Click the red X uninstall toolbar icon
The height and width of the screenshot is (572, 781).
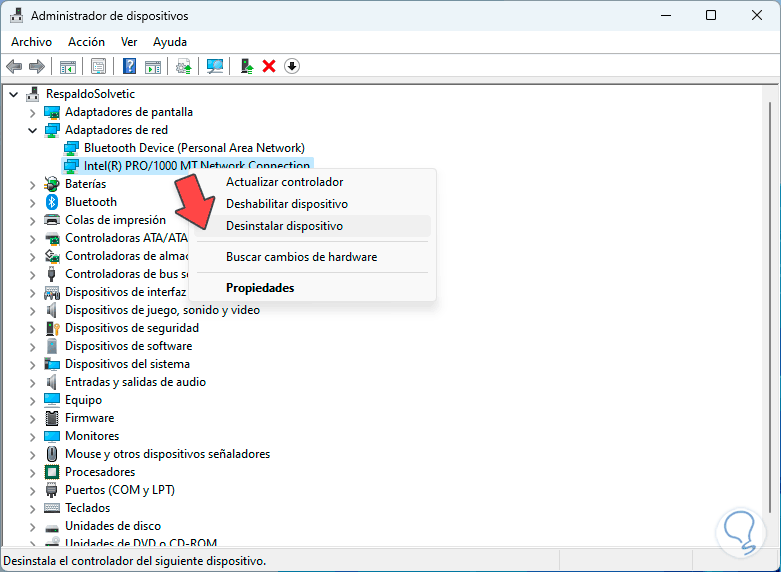click(x=269, y=66)
